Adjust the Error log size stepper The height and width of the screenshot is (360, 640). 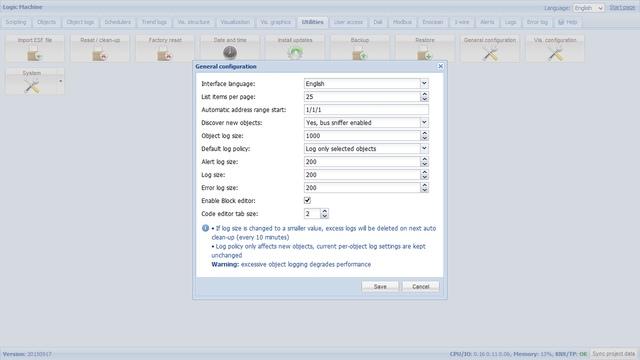[x=424, y=188]
